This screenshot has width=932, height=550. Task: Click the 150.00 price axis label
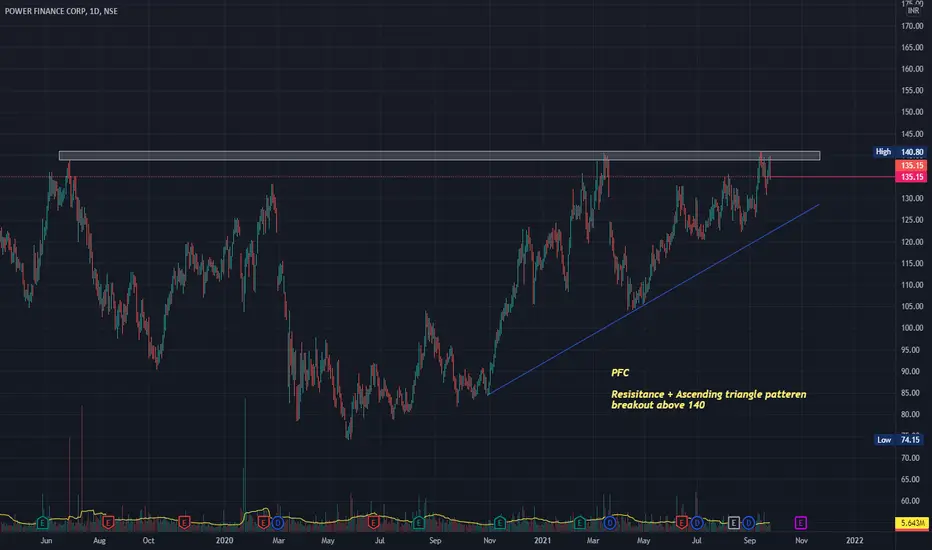pos(912,112)
